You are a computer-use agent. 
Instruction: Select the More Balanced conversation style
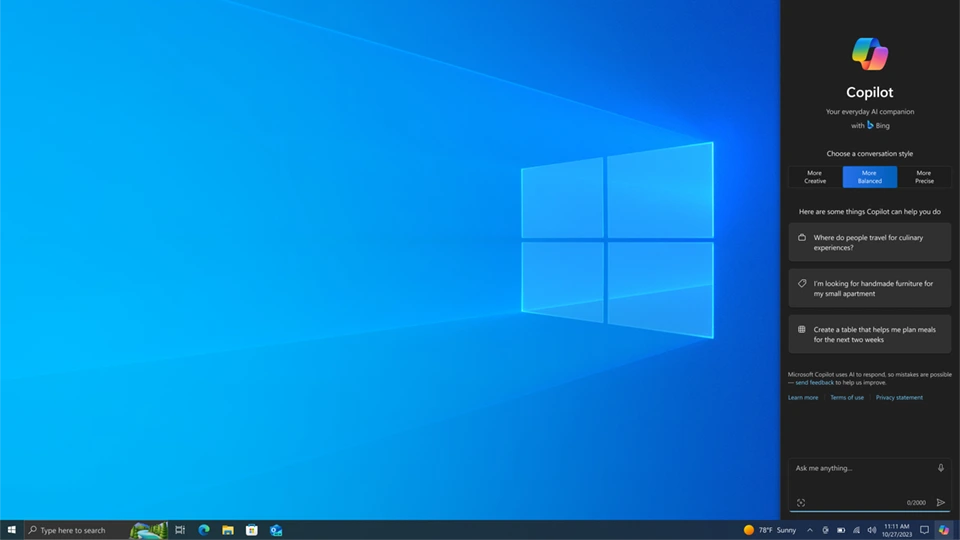point(869,177)
